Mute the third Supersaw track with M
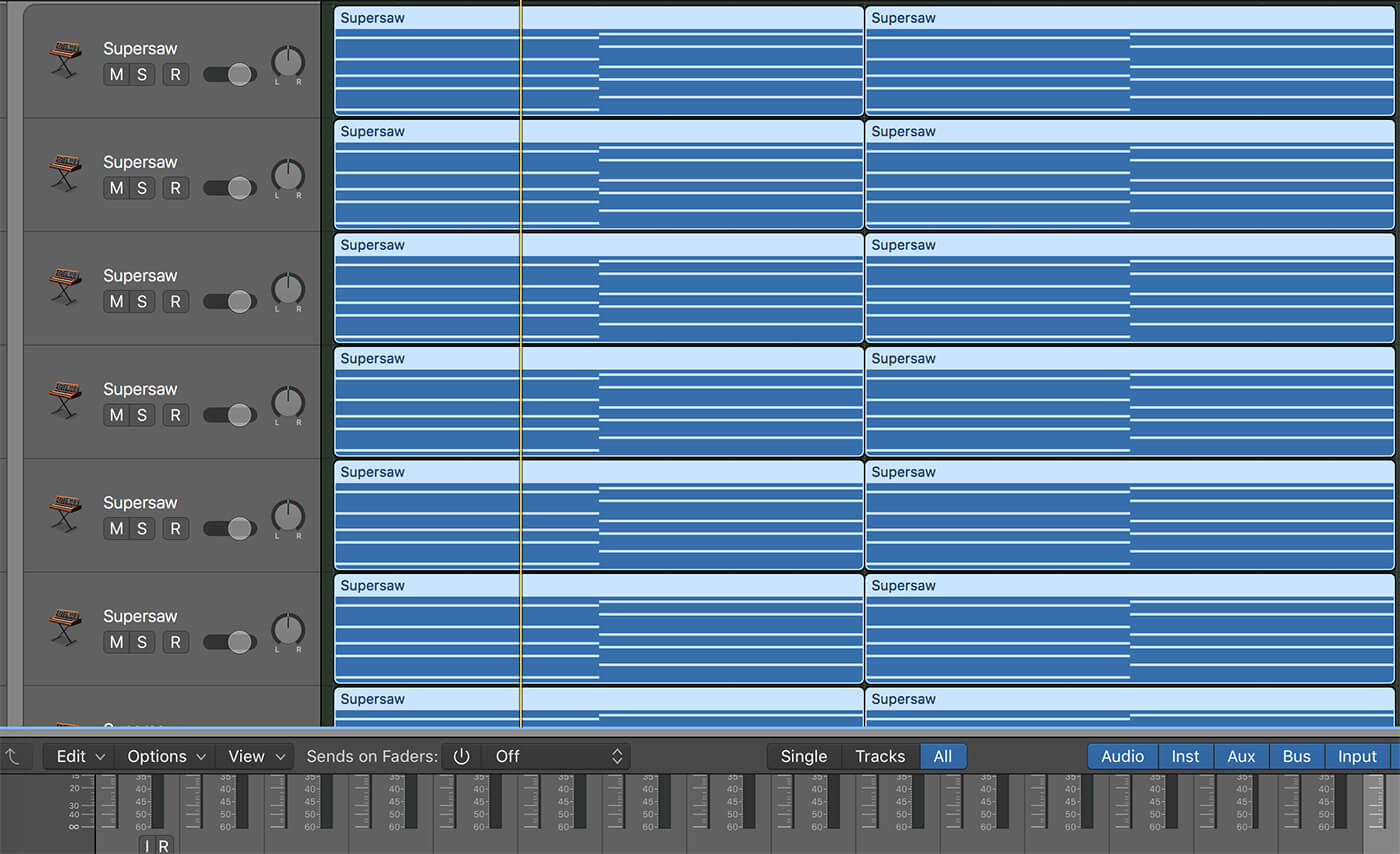This screenshot has height=854, width=1400. tap(117, 301)
